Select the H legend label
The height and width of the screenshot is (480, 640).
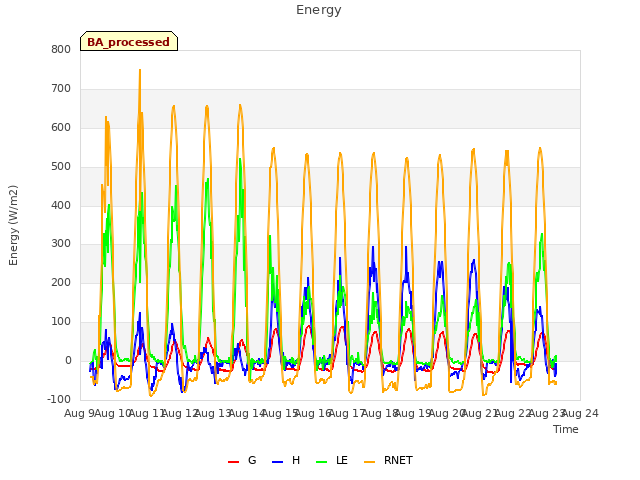[x=296, y=460]
